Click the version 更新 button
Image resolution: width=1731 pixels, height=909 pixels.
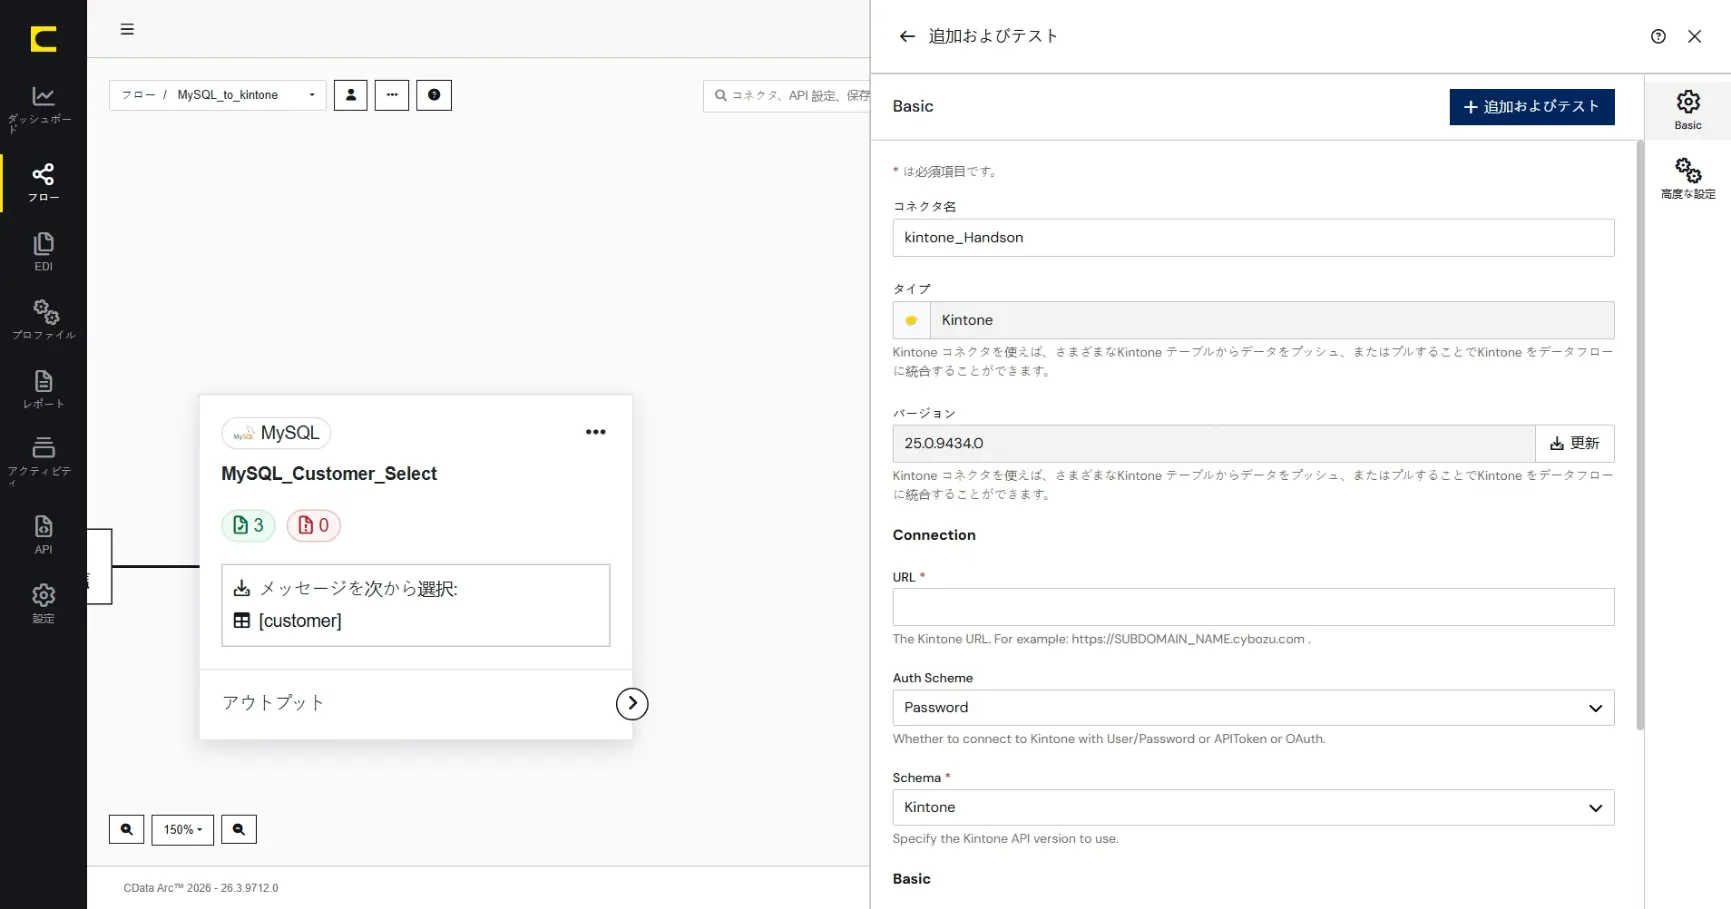tap(1575, 443)
